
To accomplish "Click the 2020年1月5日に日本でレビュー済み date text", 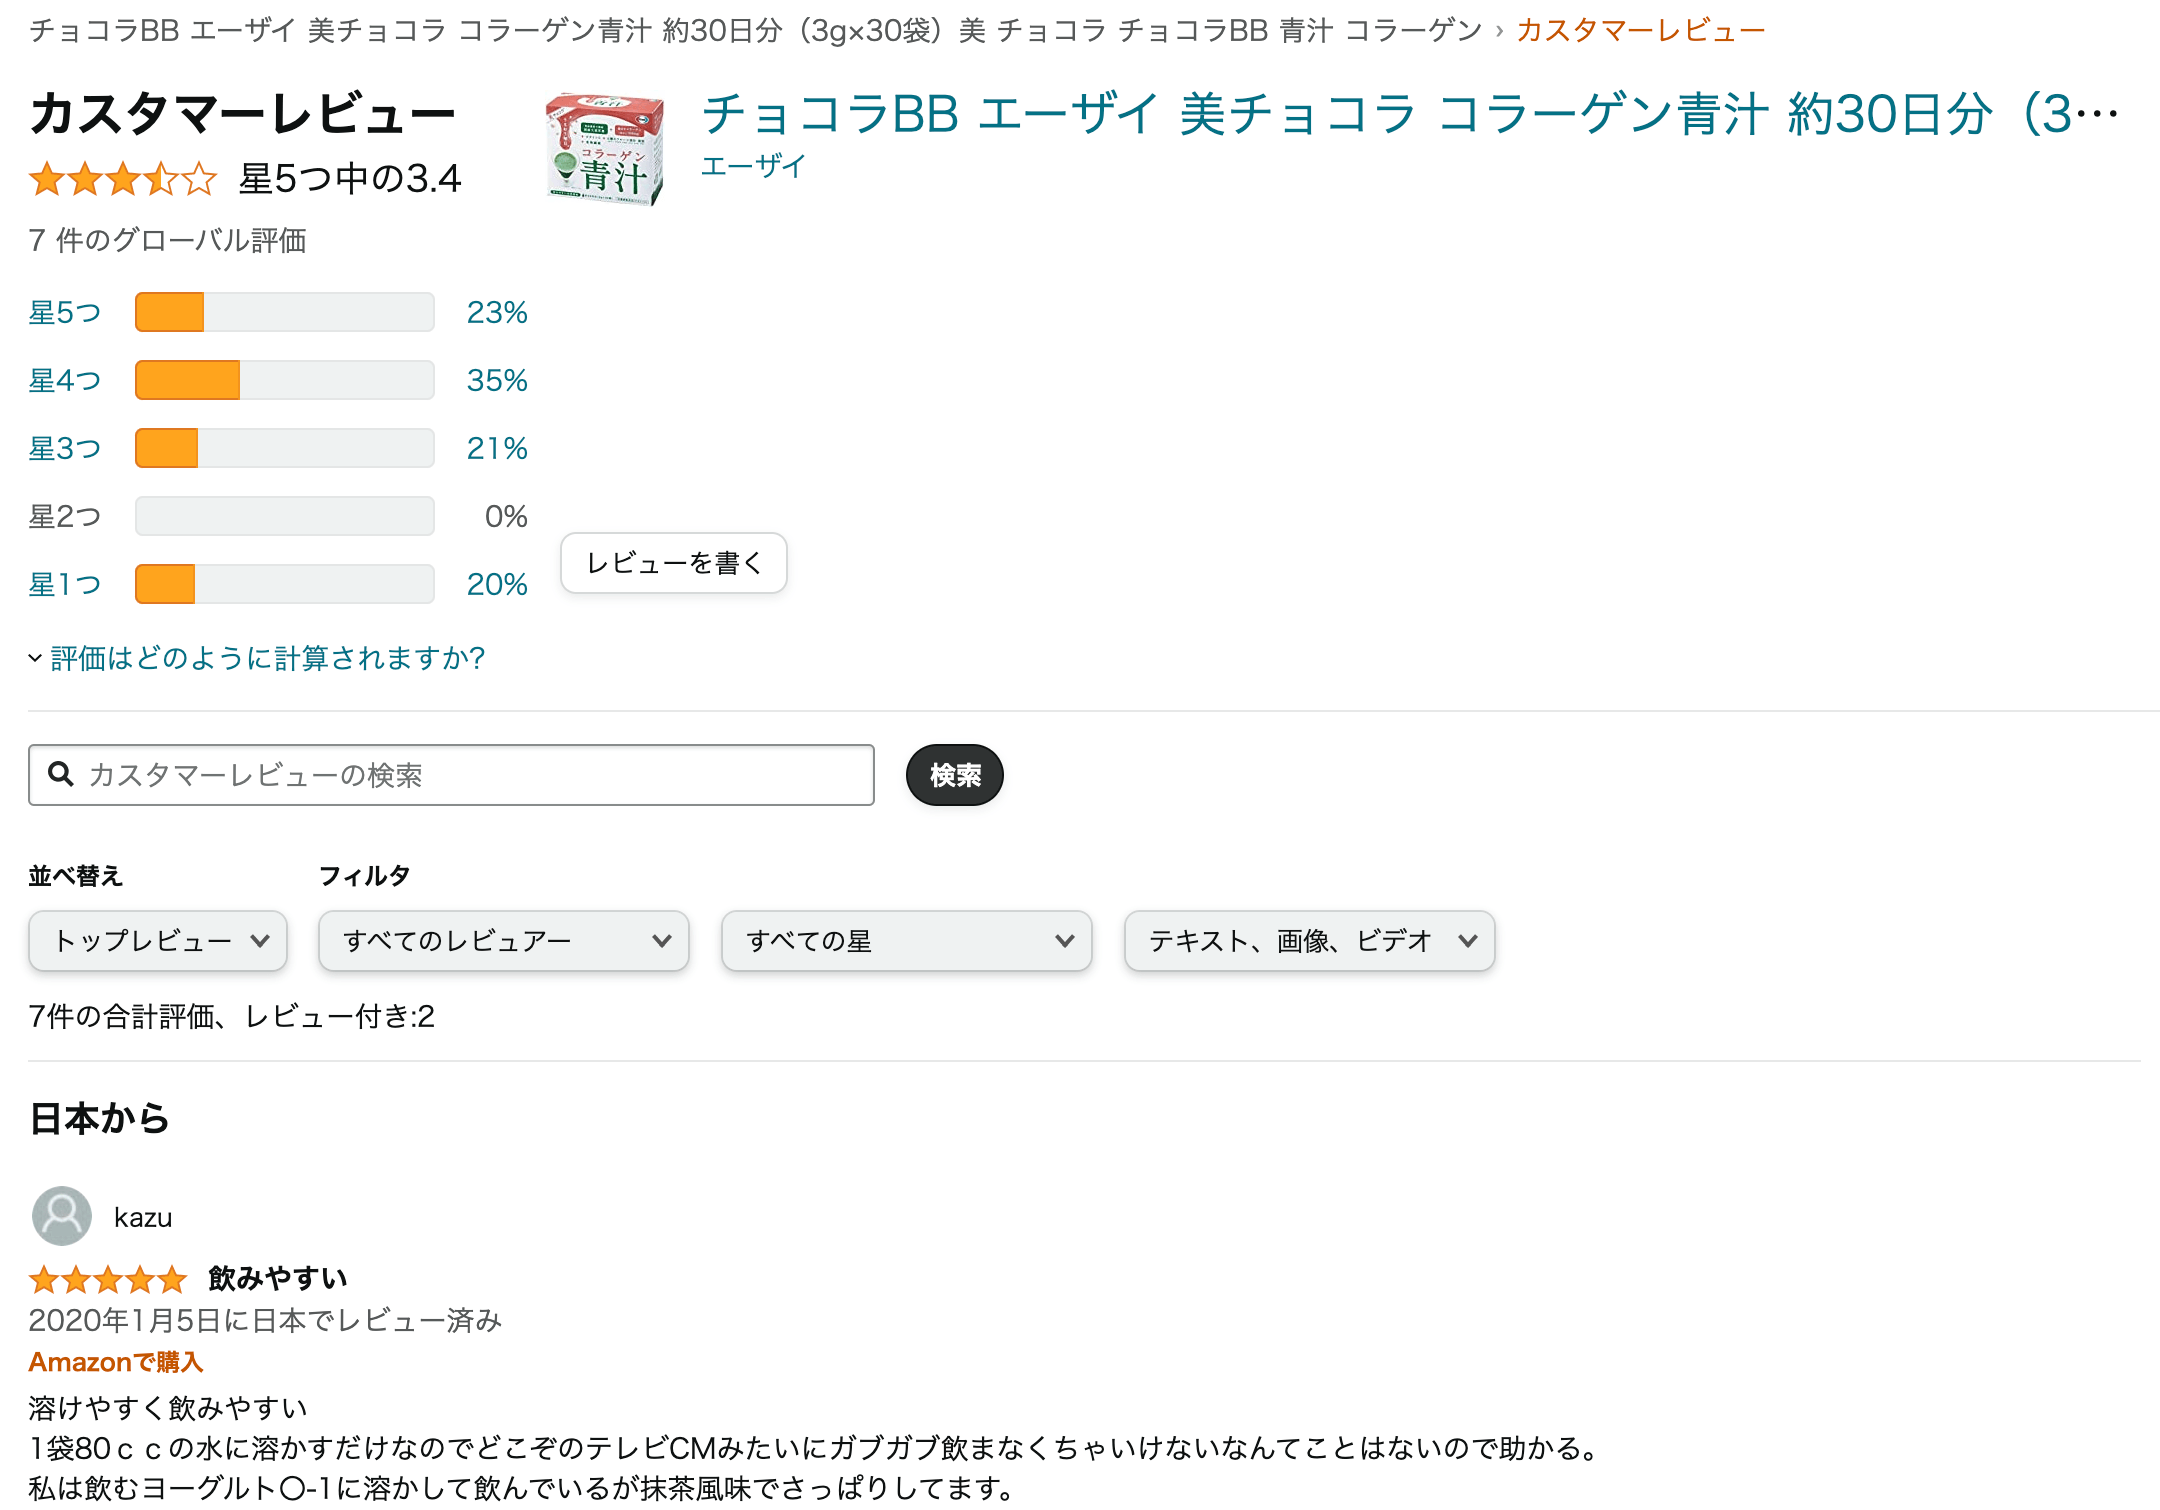I will (265, 1321).
